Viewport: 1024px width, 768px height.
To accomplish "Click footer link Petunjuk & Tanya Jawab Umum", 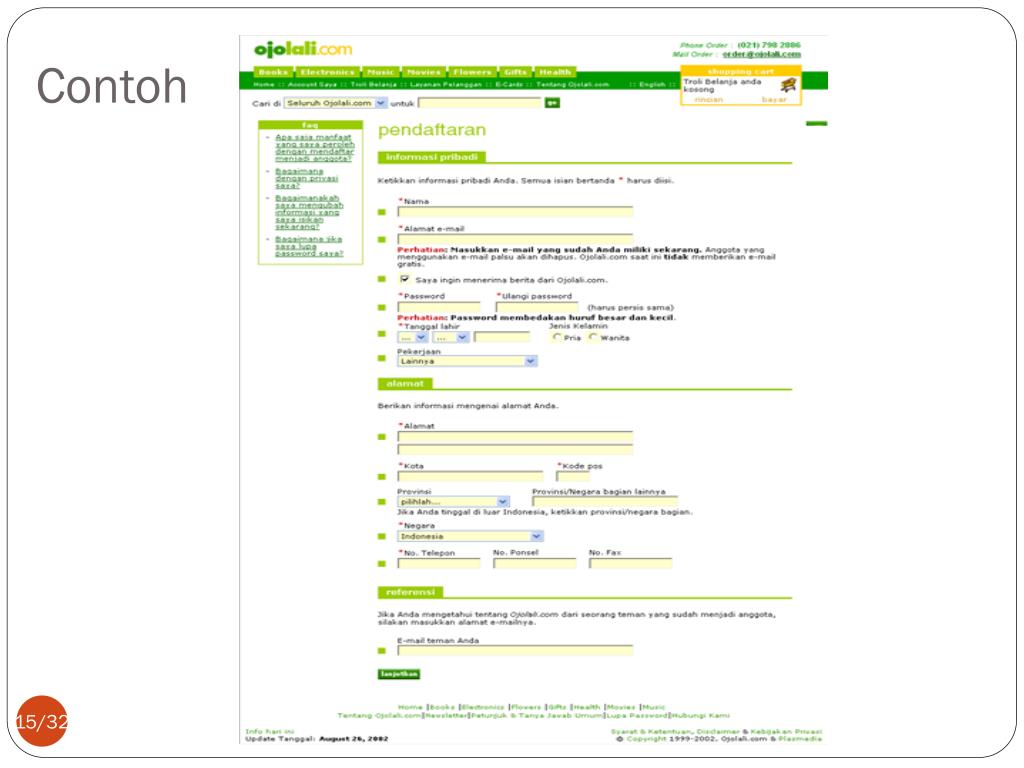I will coord(537,716).
